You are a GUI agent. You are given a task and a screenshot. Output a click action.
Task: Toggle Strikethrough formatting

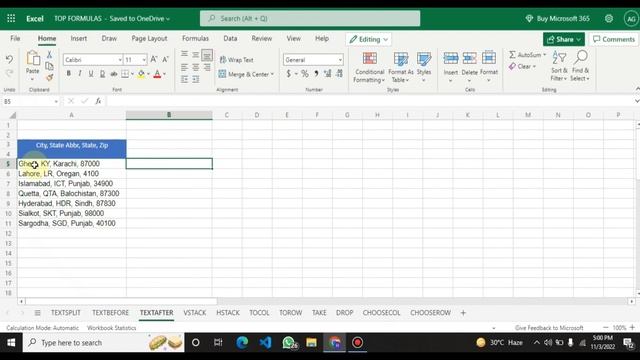(113, 74)
